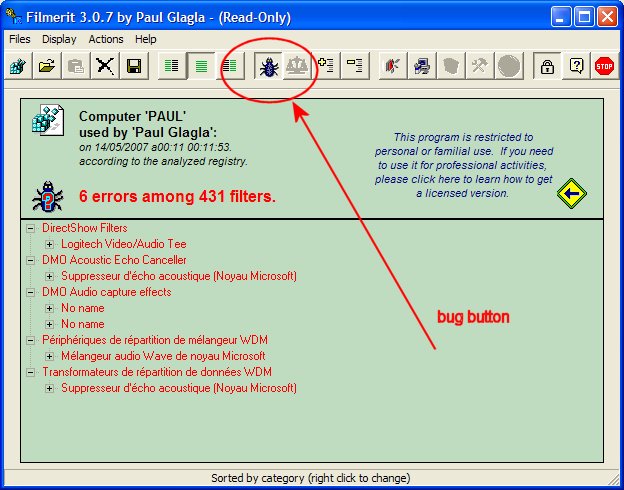Toggle the blue bug button in toolbar
This screenshot has height=490, width=624.
point(269,66)
